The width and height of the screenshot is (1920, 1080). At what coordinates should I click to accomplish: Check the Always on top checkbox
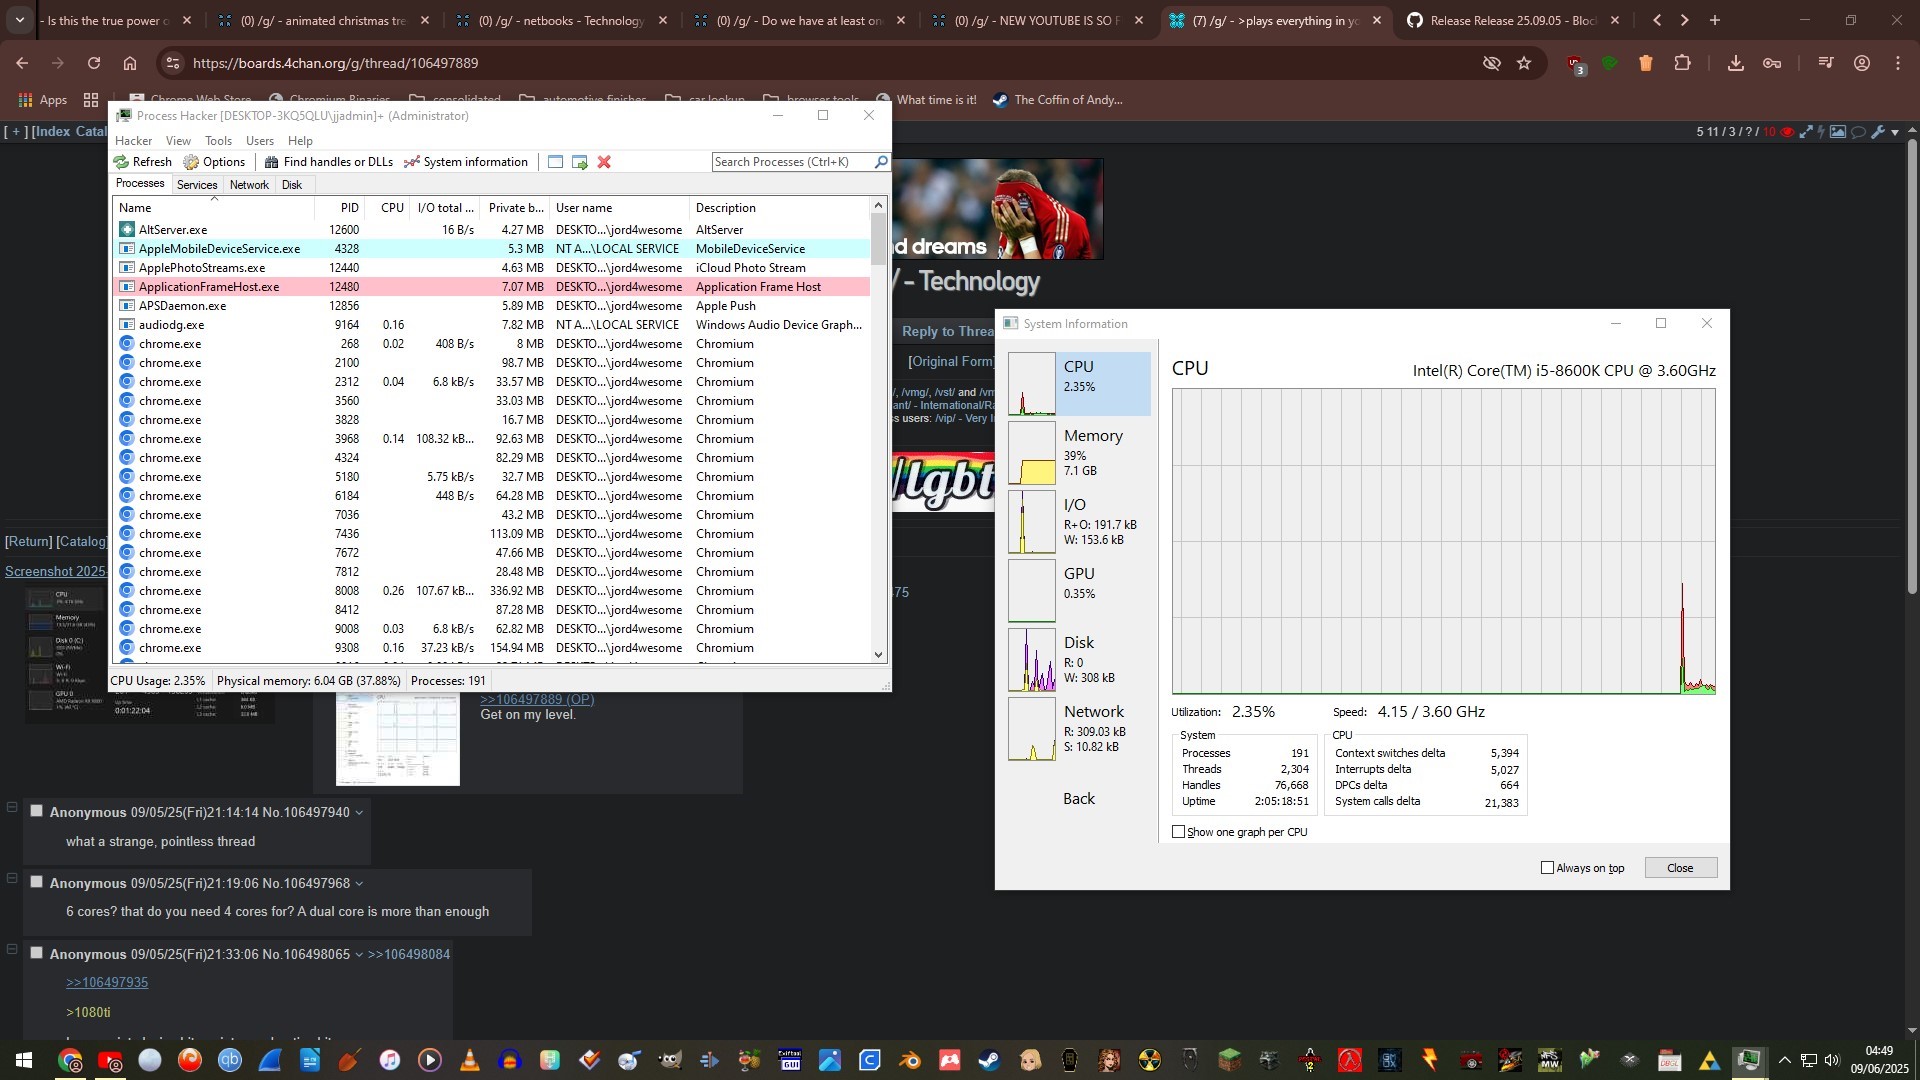pyautogui.click(x=1548, y=868)
